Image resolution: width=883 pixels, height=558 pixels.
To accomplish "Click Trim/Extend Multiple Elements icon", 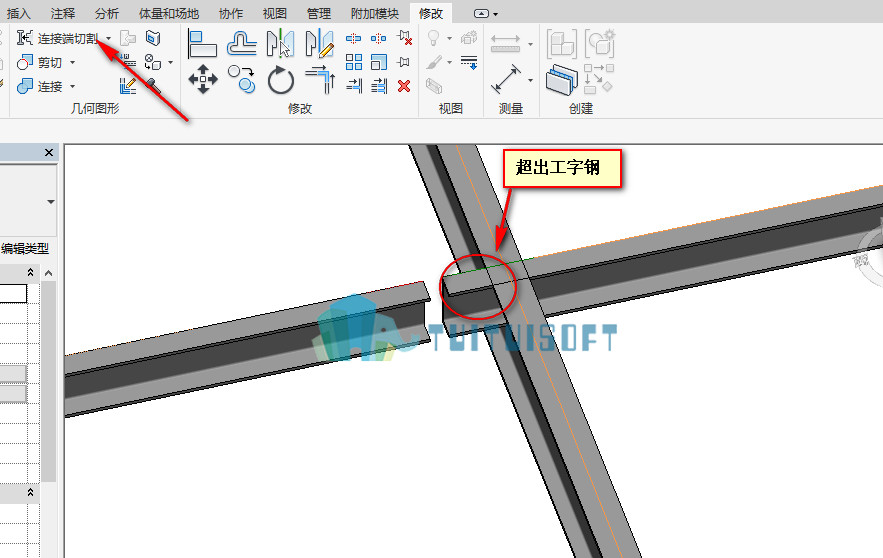I will (379, 86).
